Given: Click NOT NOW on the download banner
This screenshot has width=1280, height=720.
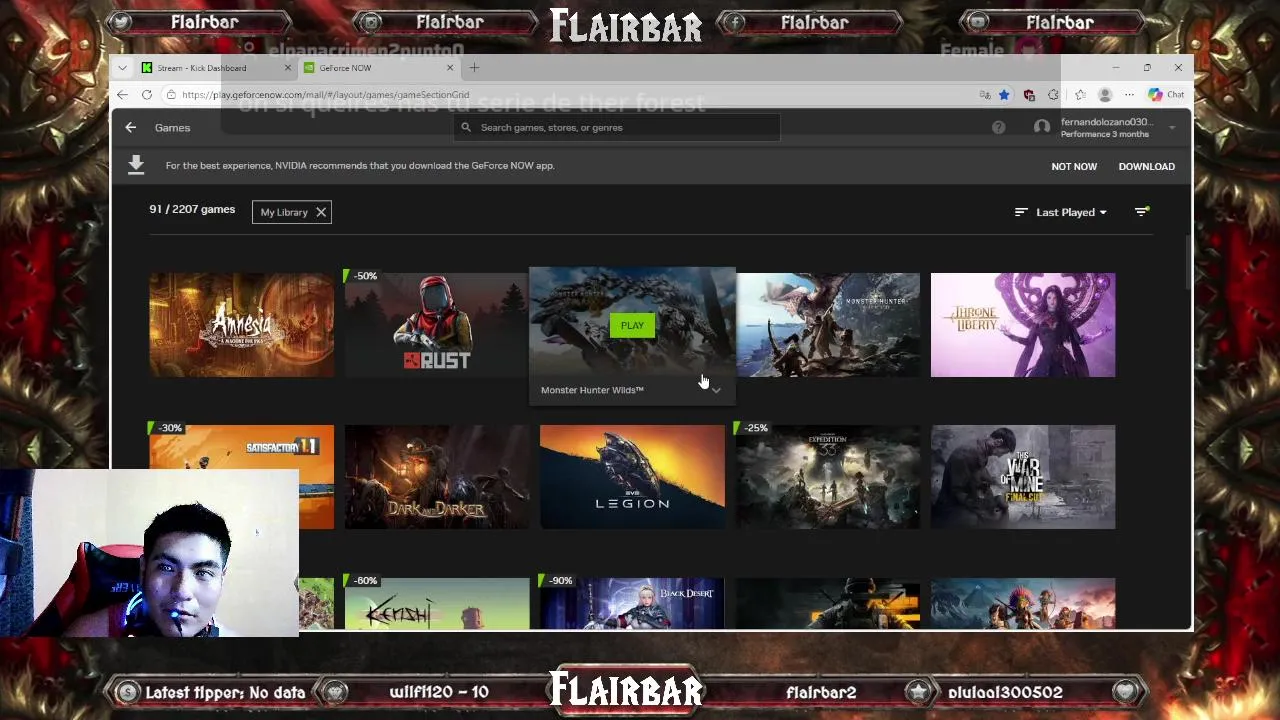Looking at the screenshot, I should 1074,166.
